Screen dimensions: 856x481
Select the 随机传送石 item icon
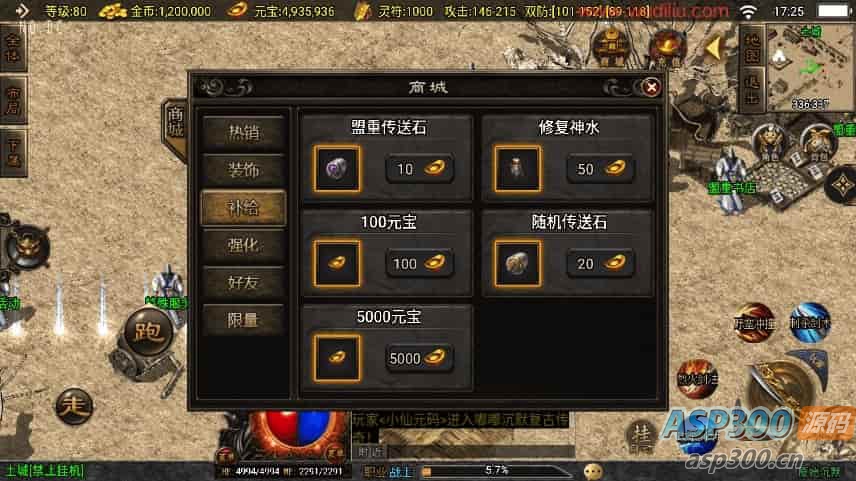click(x=518, y=264)
